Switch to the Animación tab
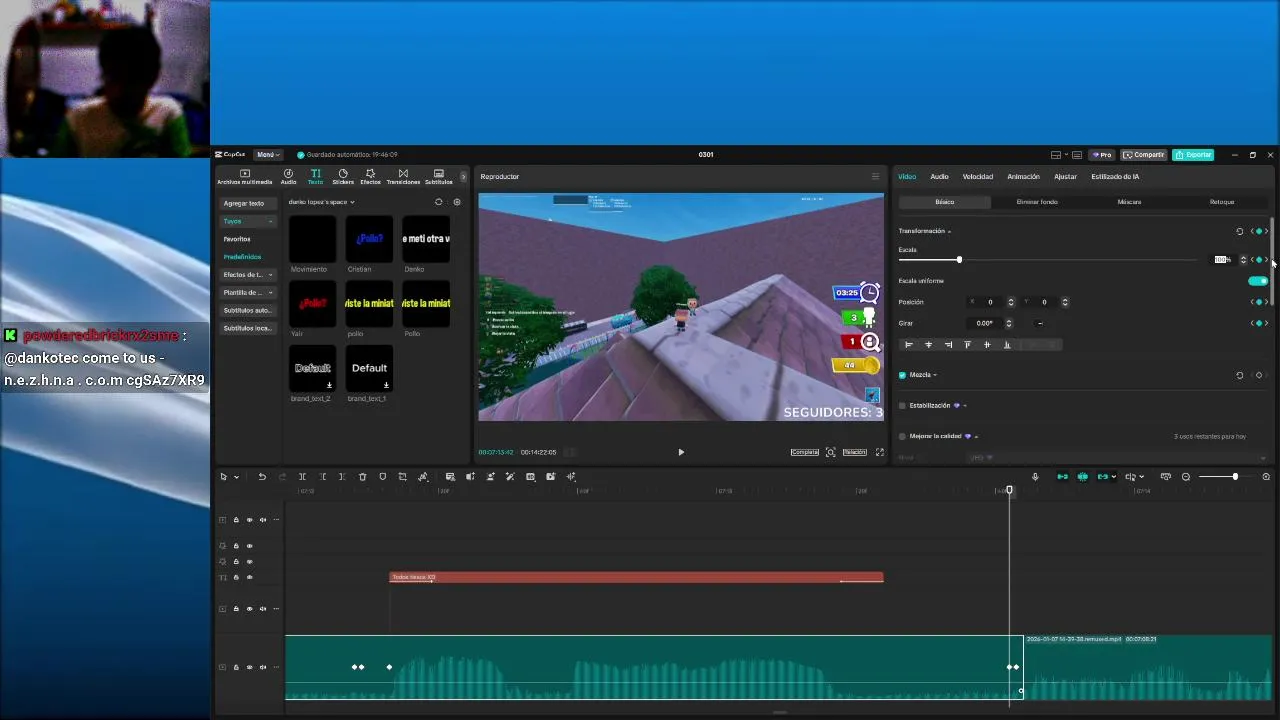Screen dimensions: 1280x720 point(1023,177)
